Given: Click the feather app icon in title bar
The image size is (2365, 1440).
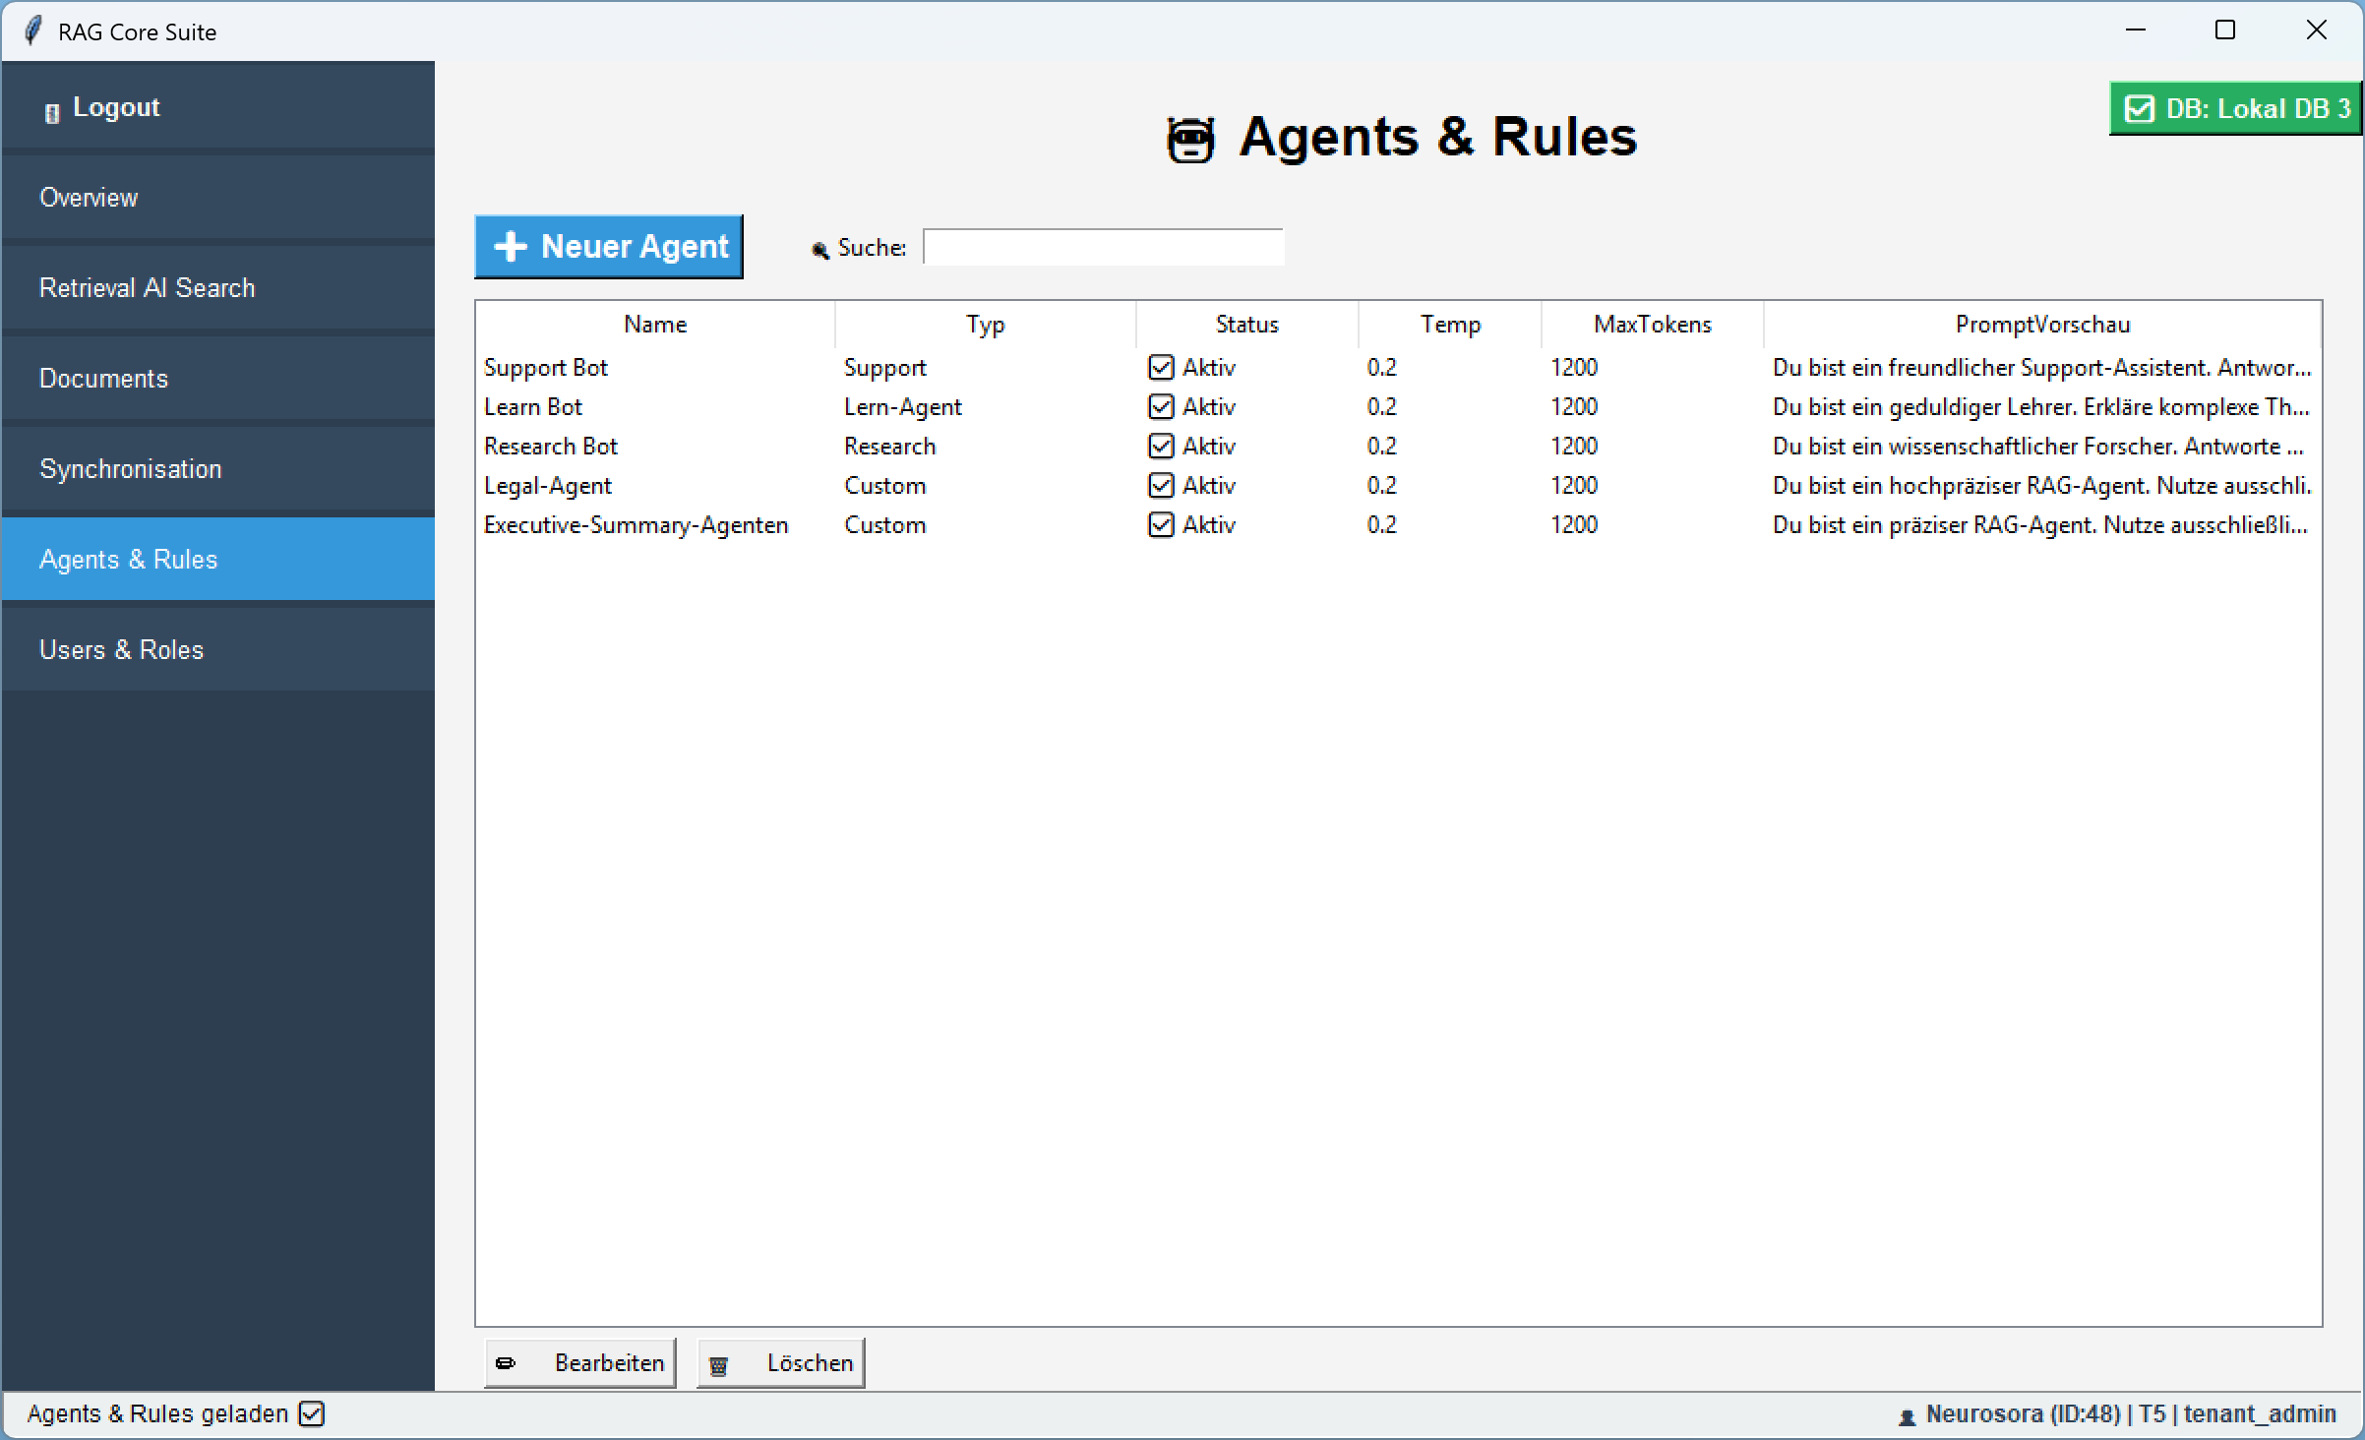Looking at the screenshot, I should click(33, 30).
